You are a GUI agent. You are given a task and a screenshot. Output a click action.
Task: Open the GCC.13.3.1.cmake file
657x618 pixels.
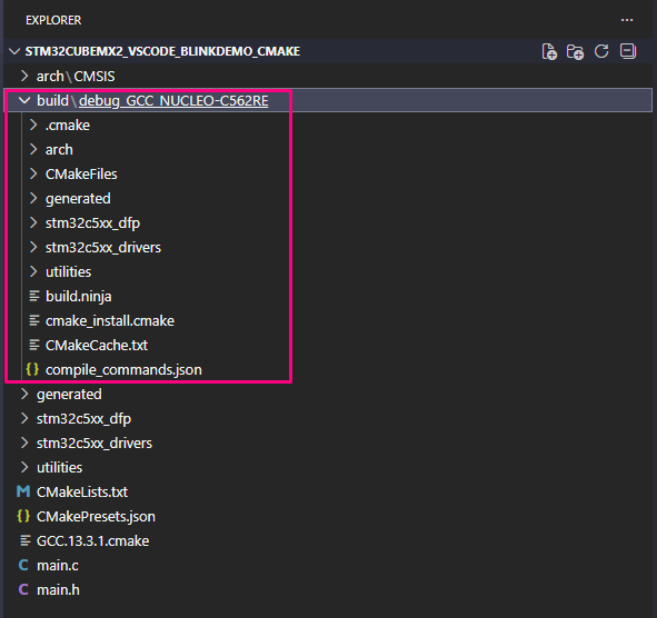tap(92, 541)
